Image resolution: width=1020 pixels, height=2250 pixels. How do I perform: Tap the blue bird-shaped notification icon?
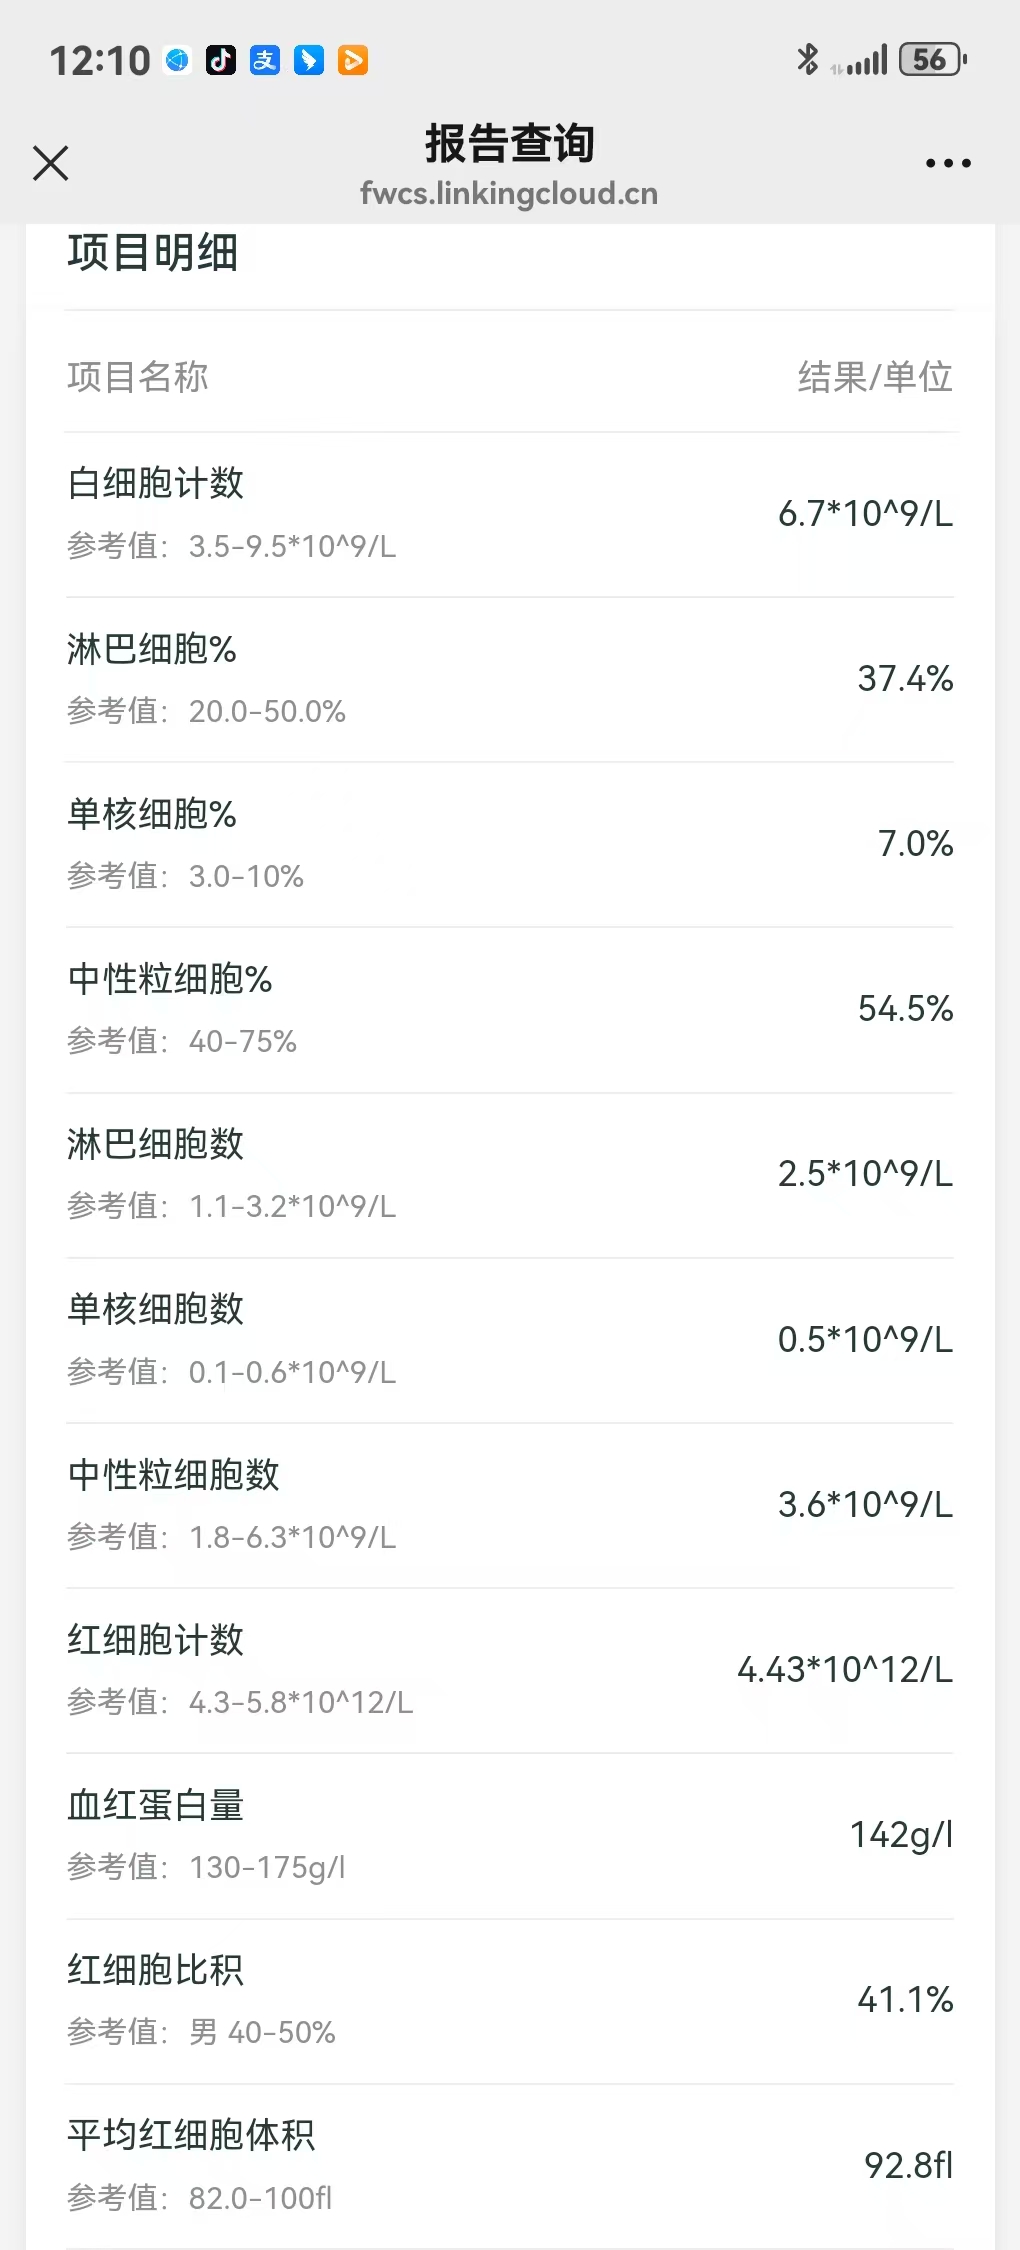[309, 60]
